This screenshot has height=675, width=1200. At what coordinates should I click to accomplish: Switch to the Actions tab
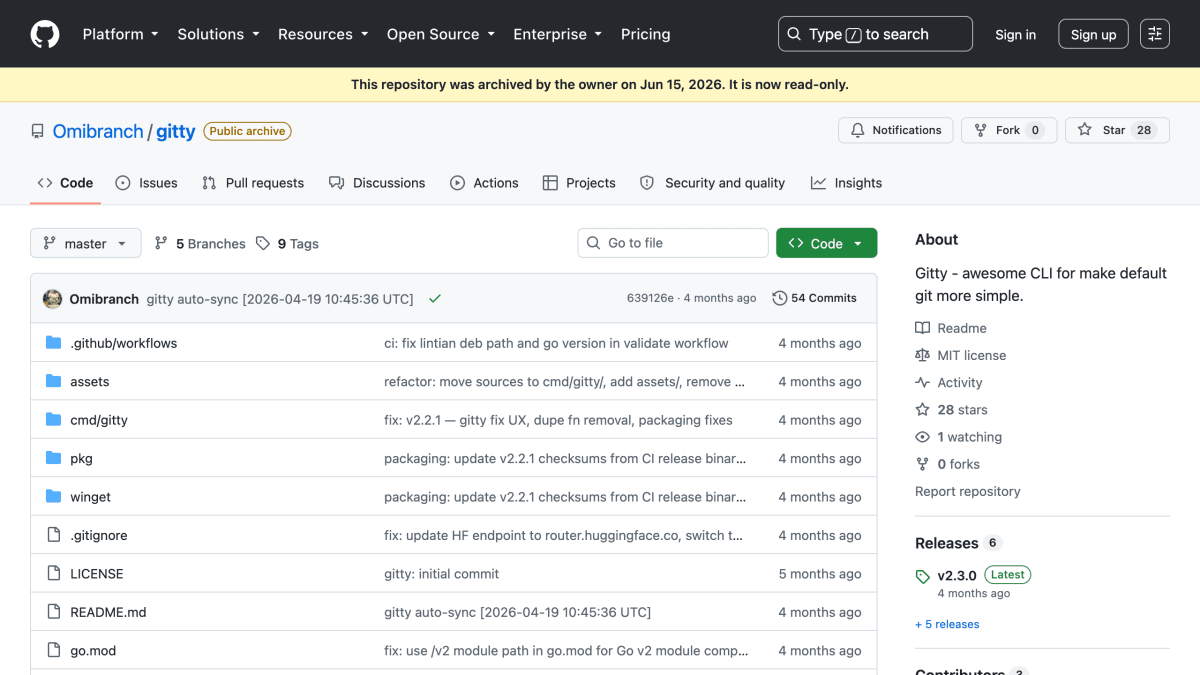point(484,183)
